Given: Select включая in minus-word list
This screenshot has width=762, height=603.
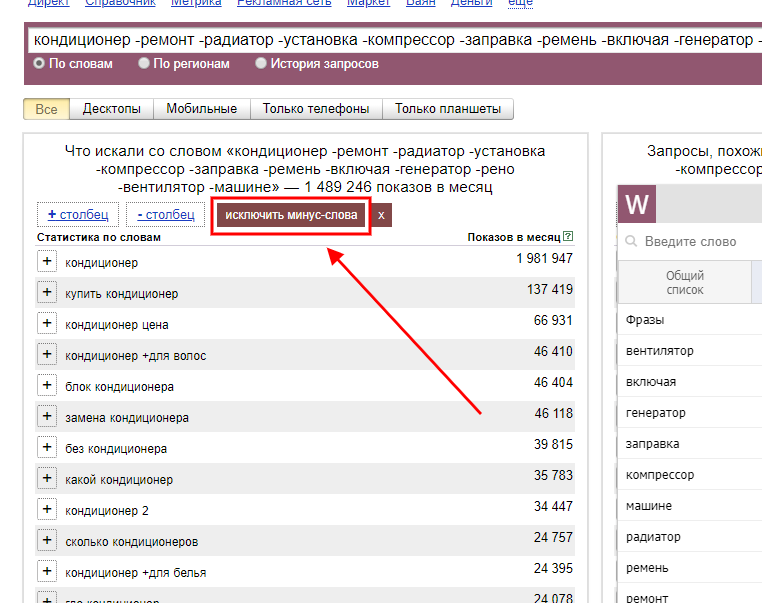Looking at the screenshot, I should pos(690,381).
